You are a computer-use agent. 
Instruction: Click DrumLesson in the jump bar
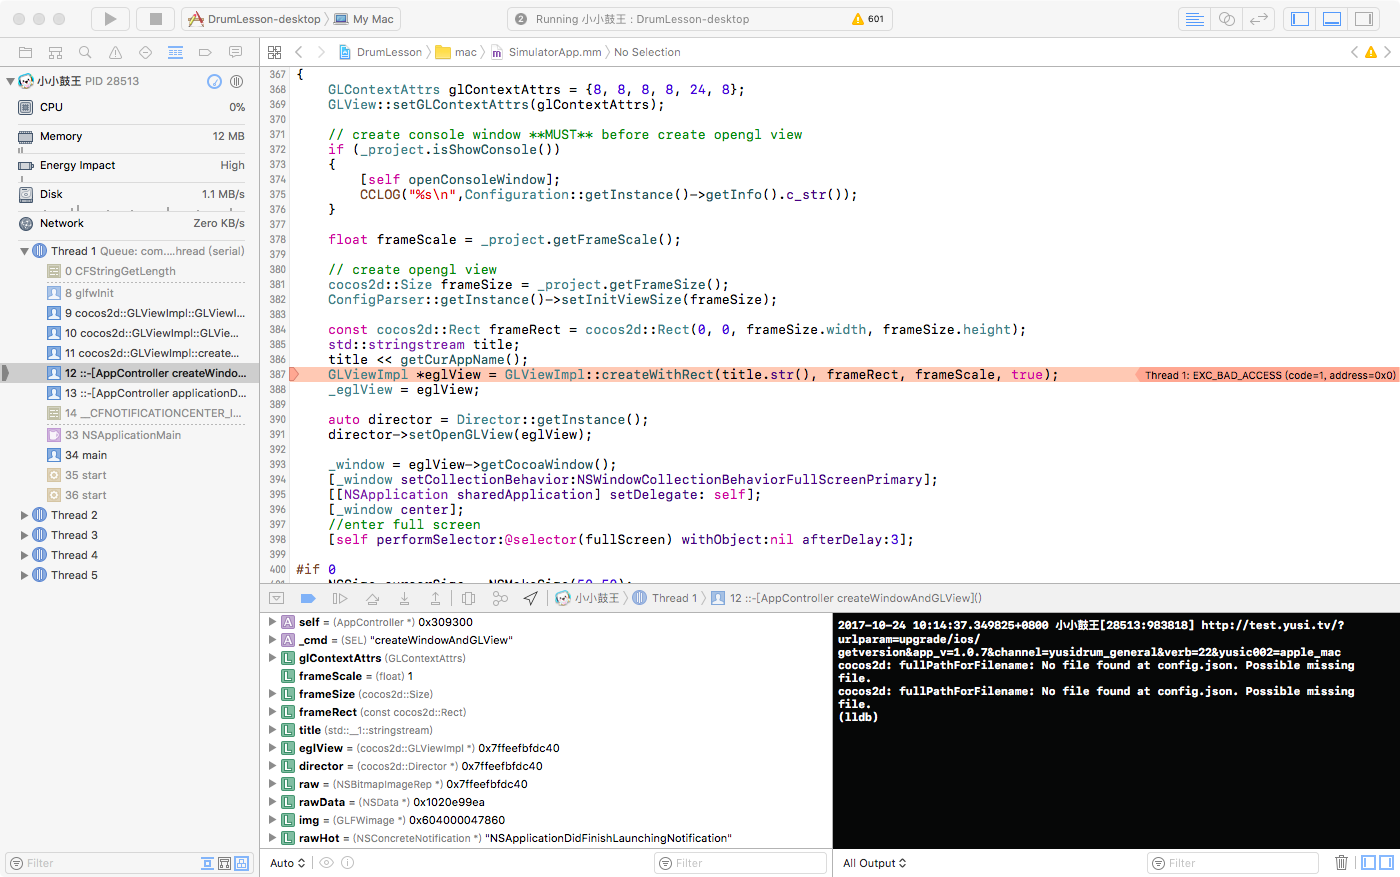coord(380,52)
